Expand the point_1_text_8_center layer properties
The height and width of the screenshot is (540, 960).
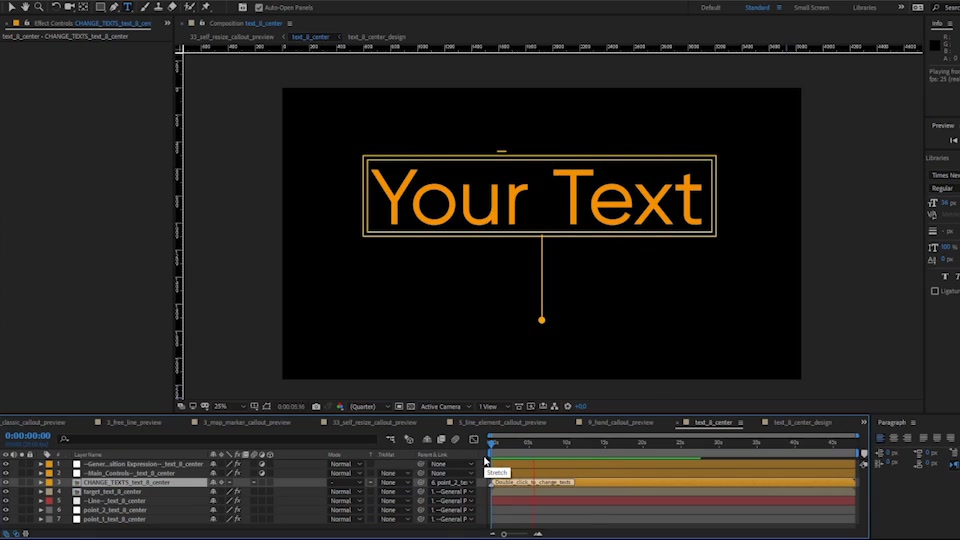(40, 519)
